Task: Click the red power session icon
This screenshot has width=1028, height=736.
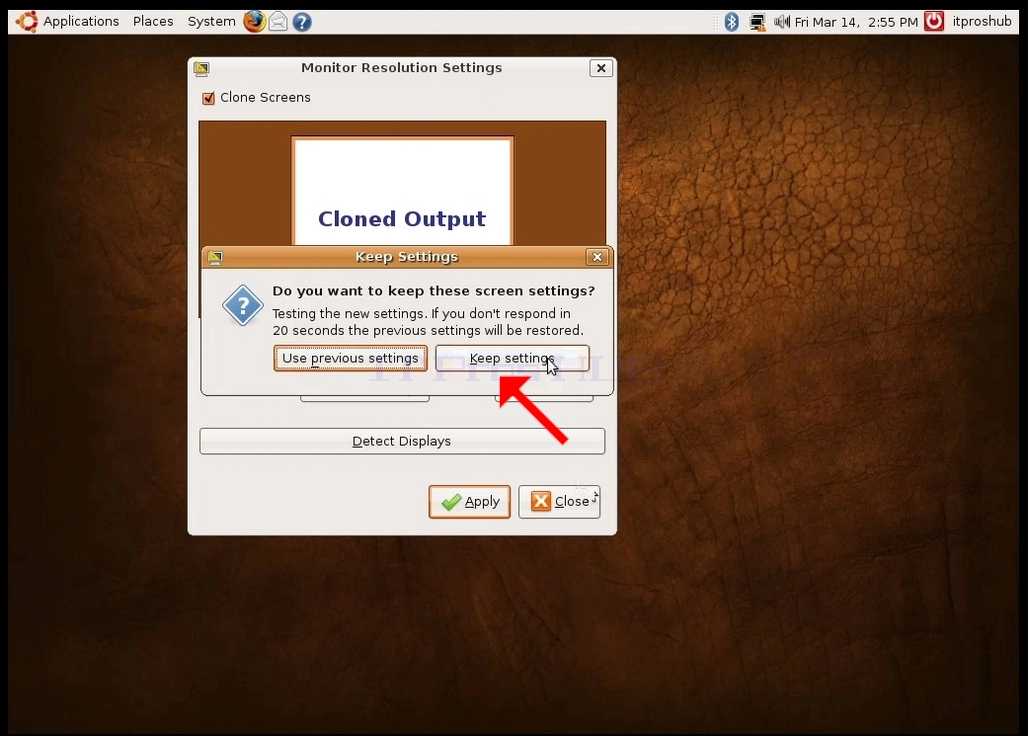Action: pos(934,21)
